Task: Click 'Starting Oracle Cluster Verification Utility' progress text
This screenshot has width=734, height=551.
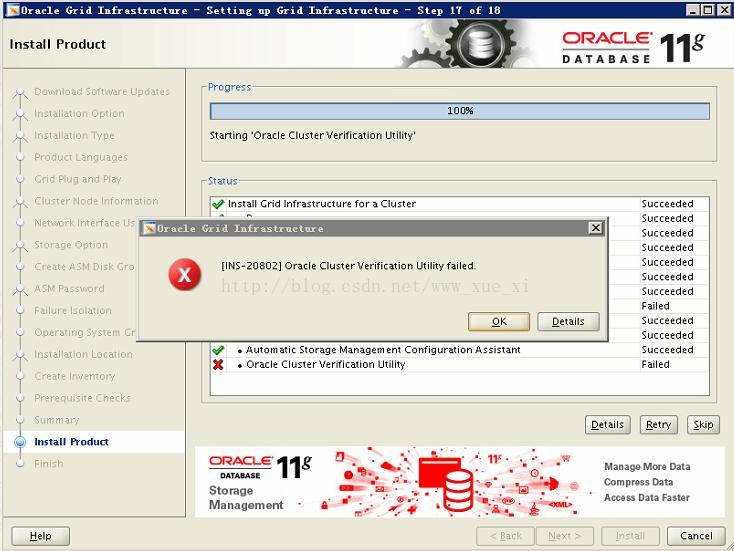Action: tap(312, 135)
